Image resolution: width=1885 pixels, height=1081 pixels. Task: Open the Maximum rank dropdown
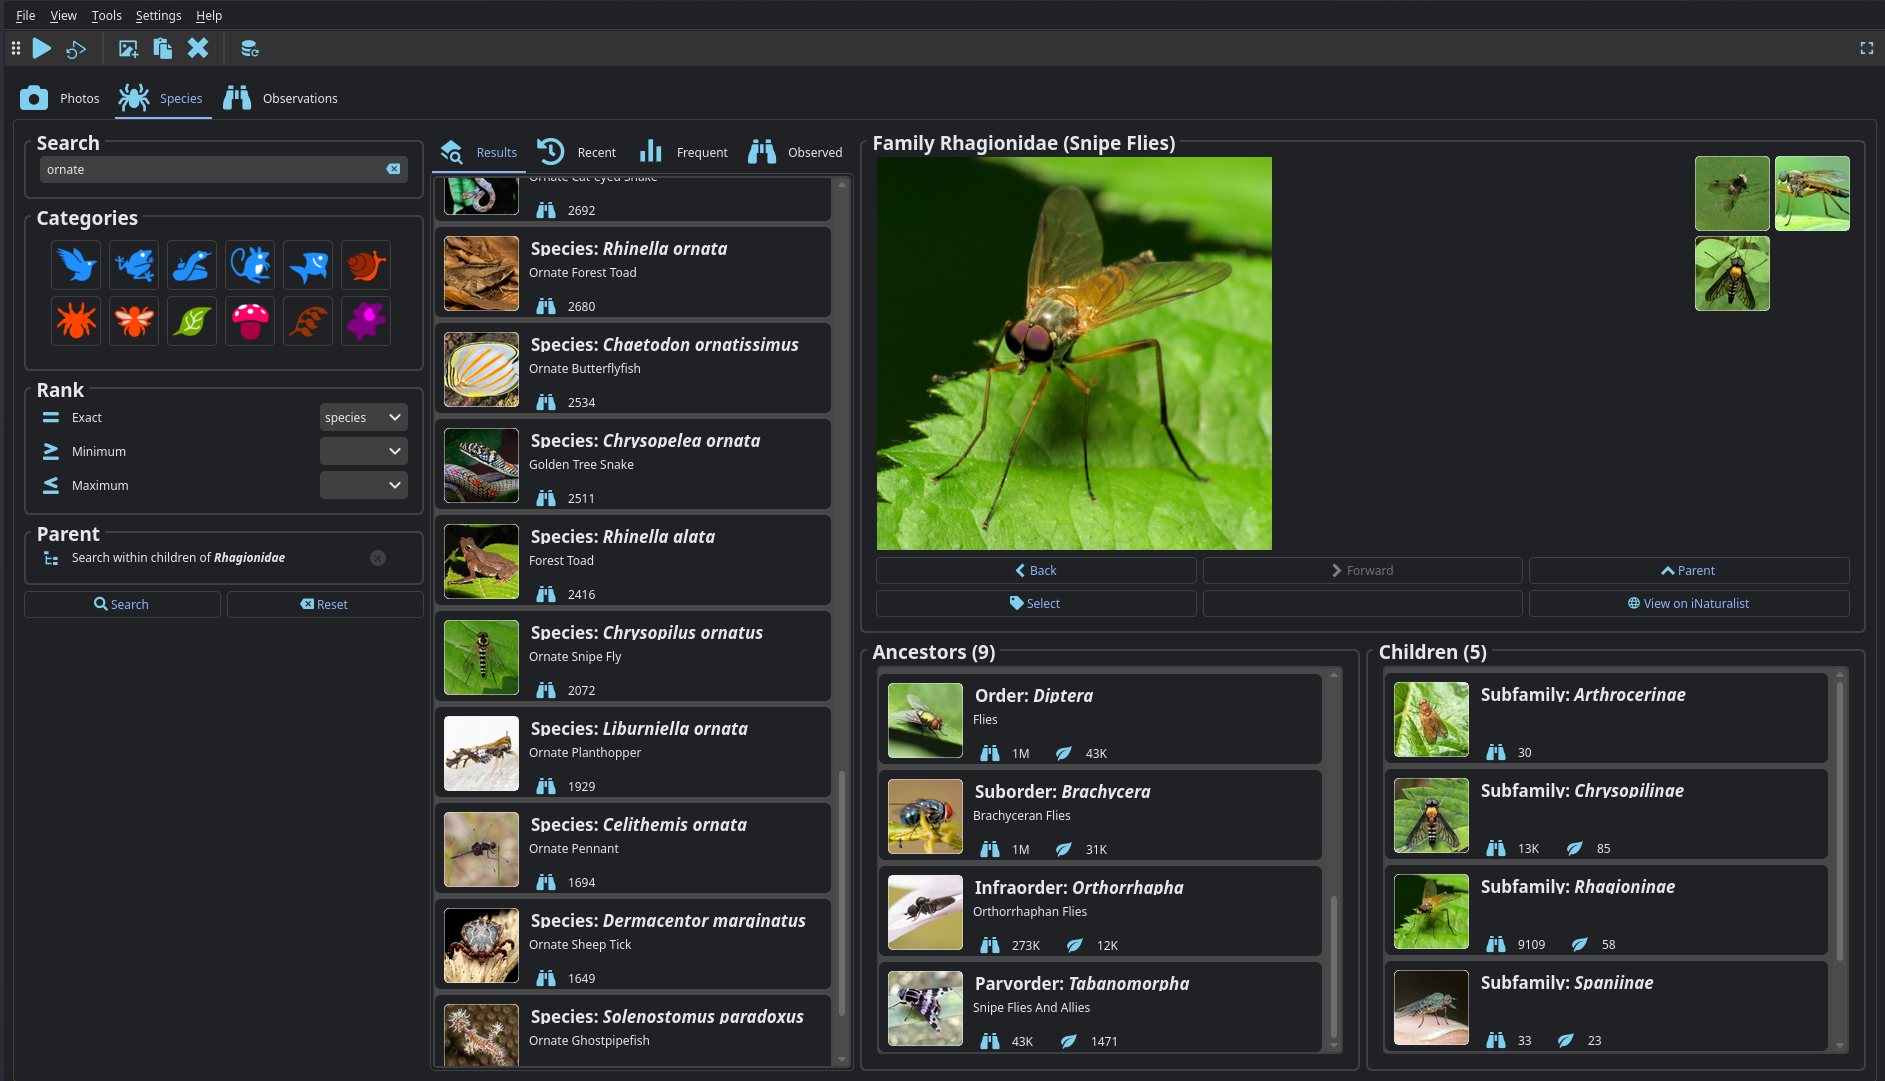(x=363, y=485)
